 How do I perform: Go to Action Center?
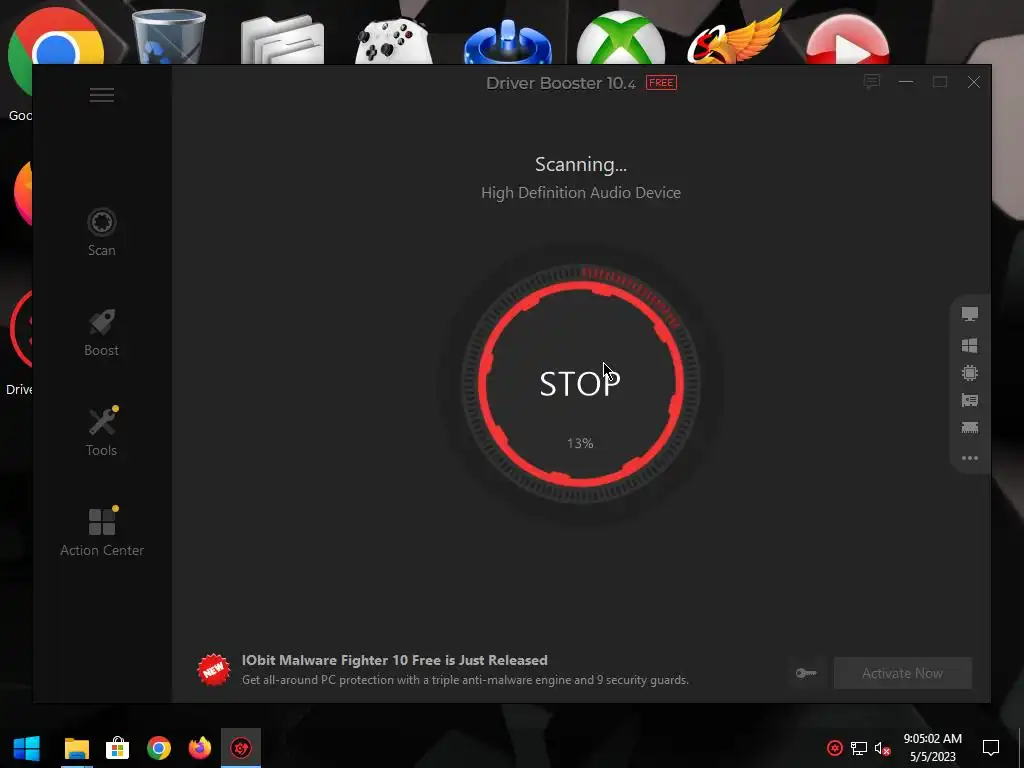102,532
